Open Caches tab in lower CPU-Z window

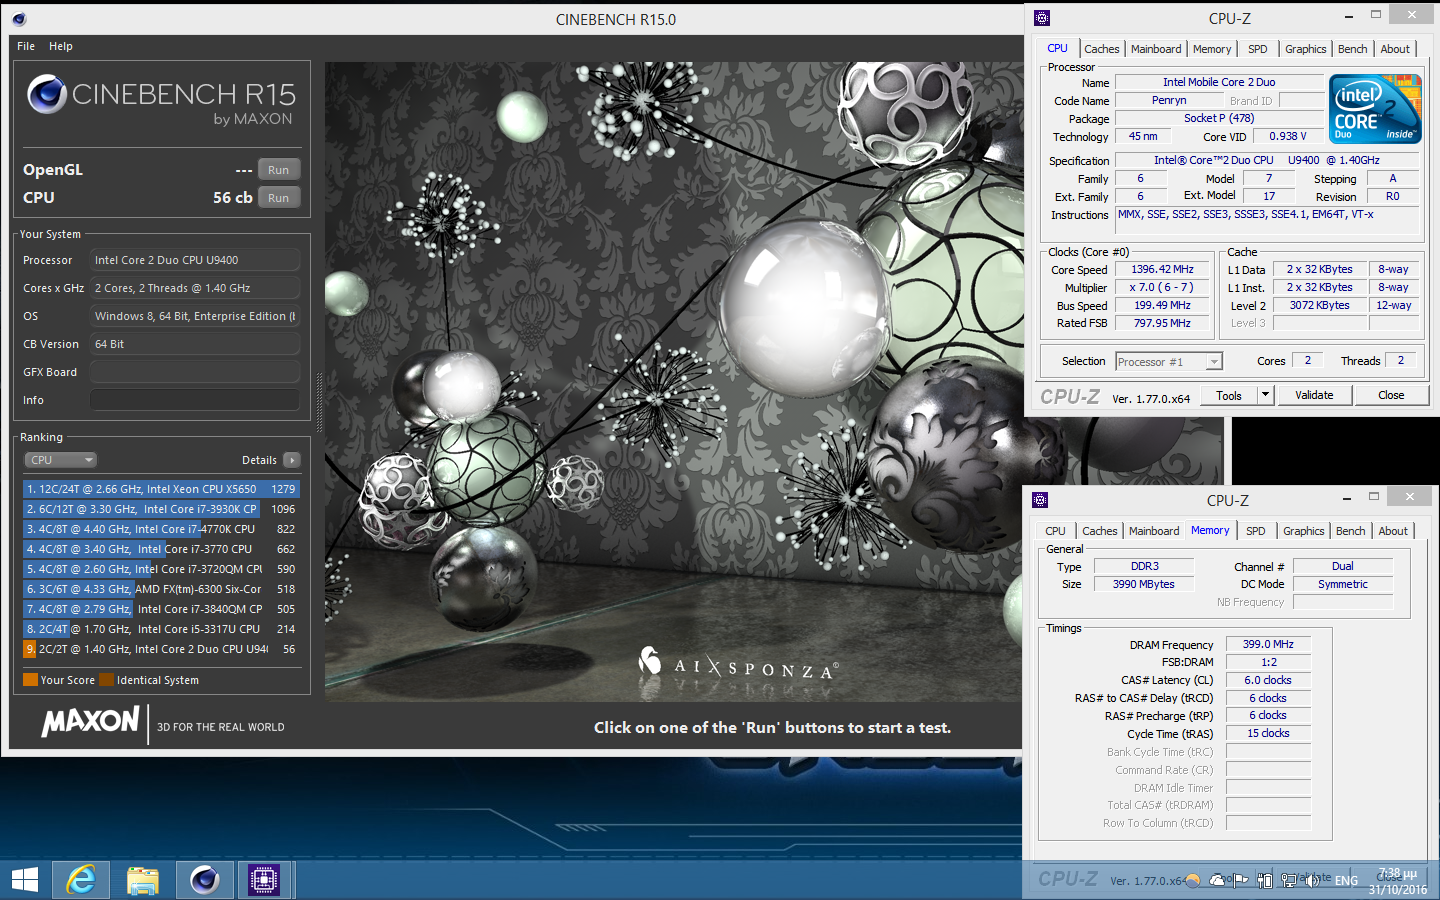(x=1100, y=531)
